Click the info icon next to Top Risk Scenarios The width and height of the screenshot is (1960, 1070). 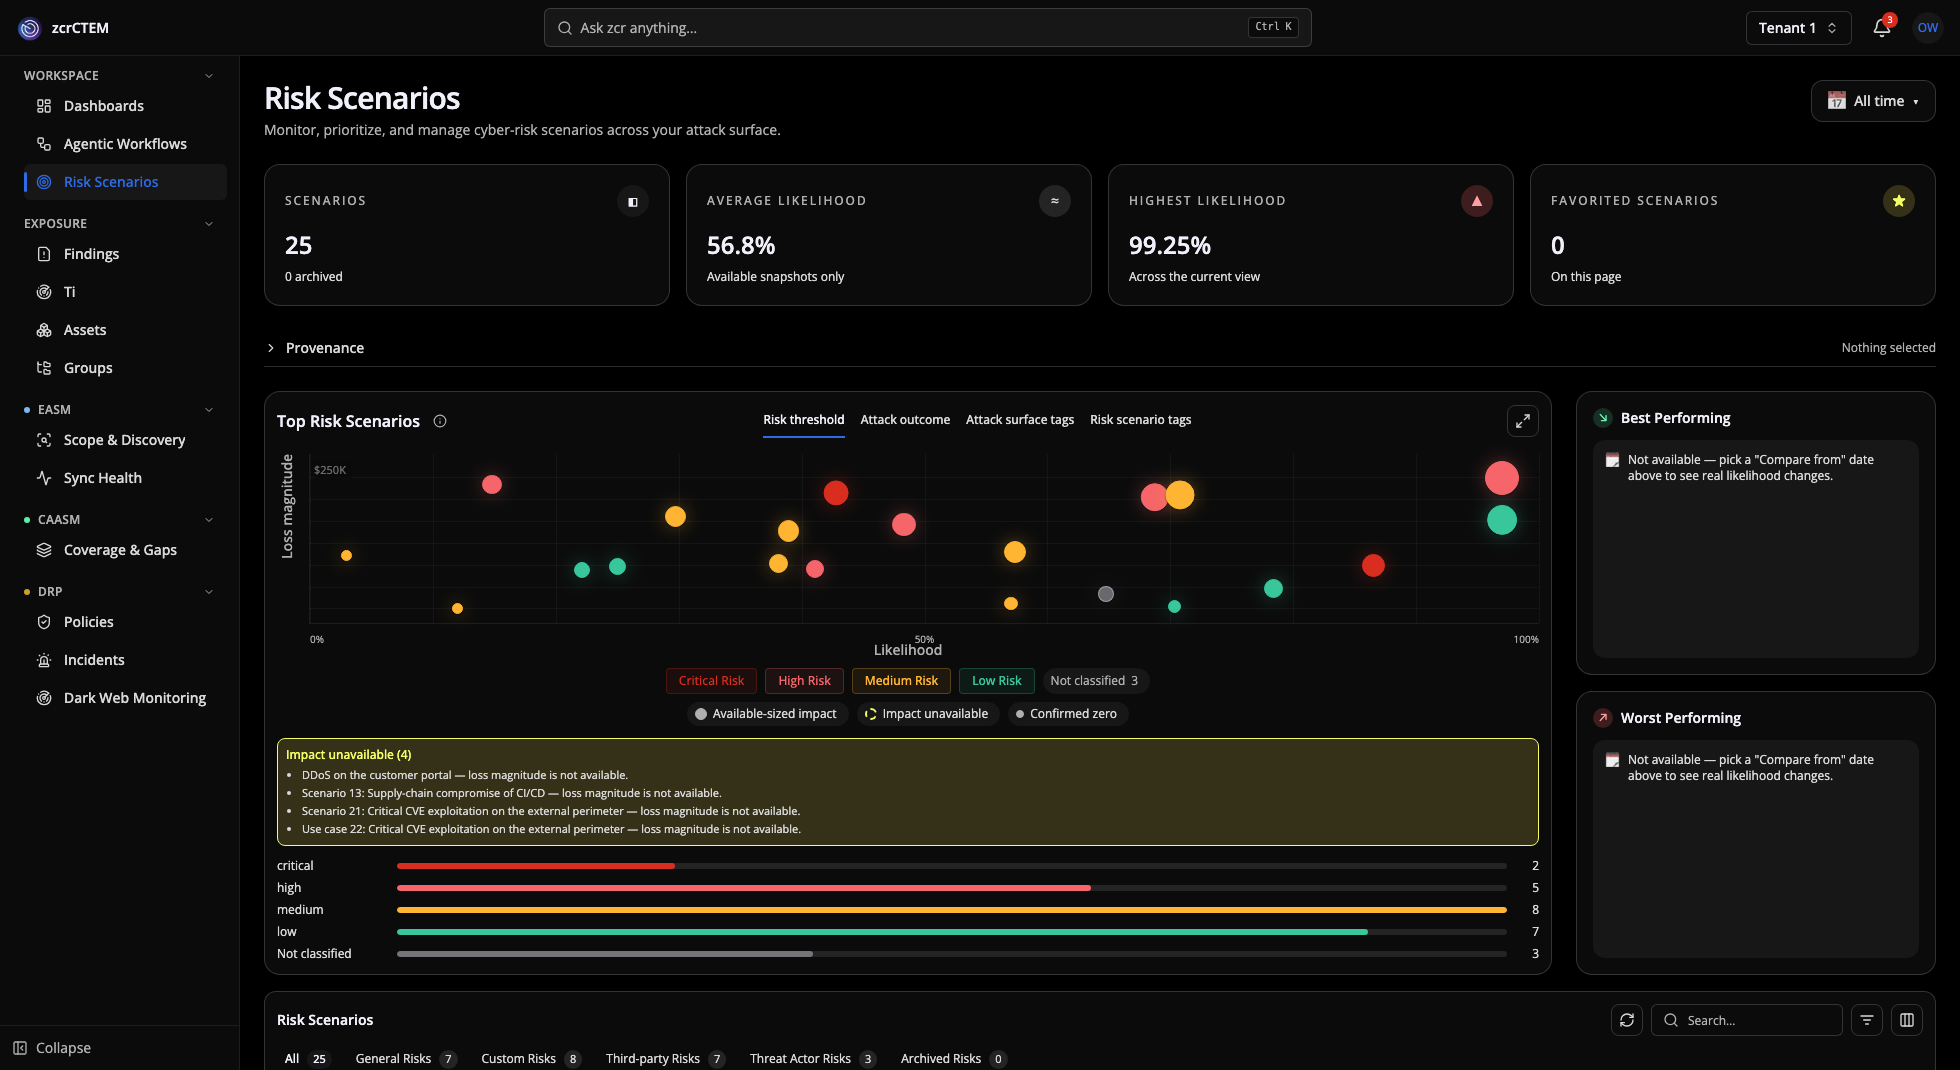coord(440,421)
